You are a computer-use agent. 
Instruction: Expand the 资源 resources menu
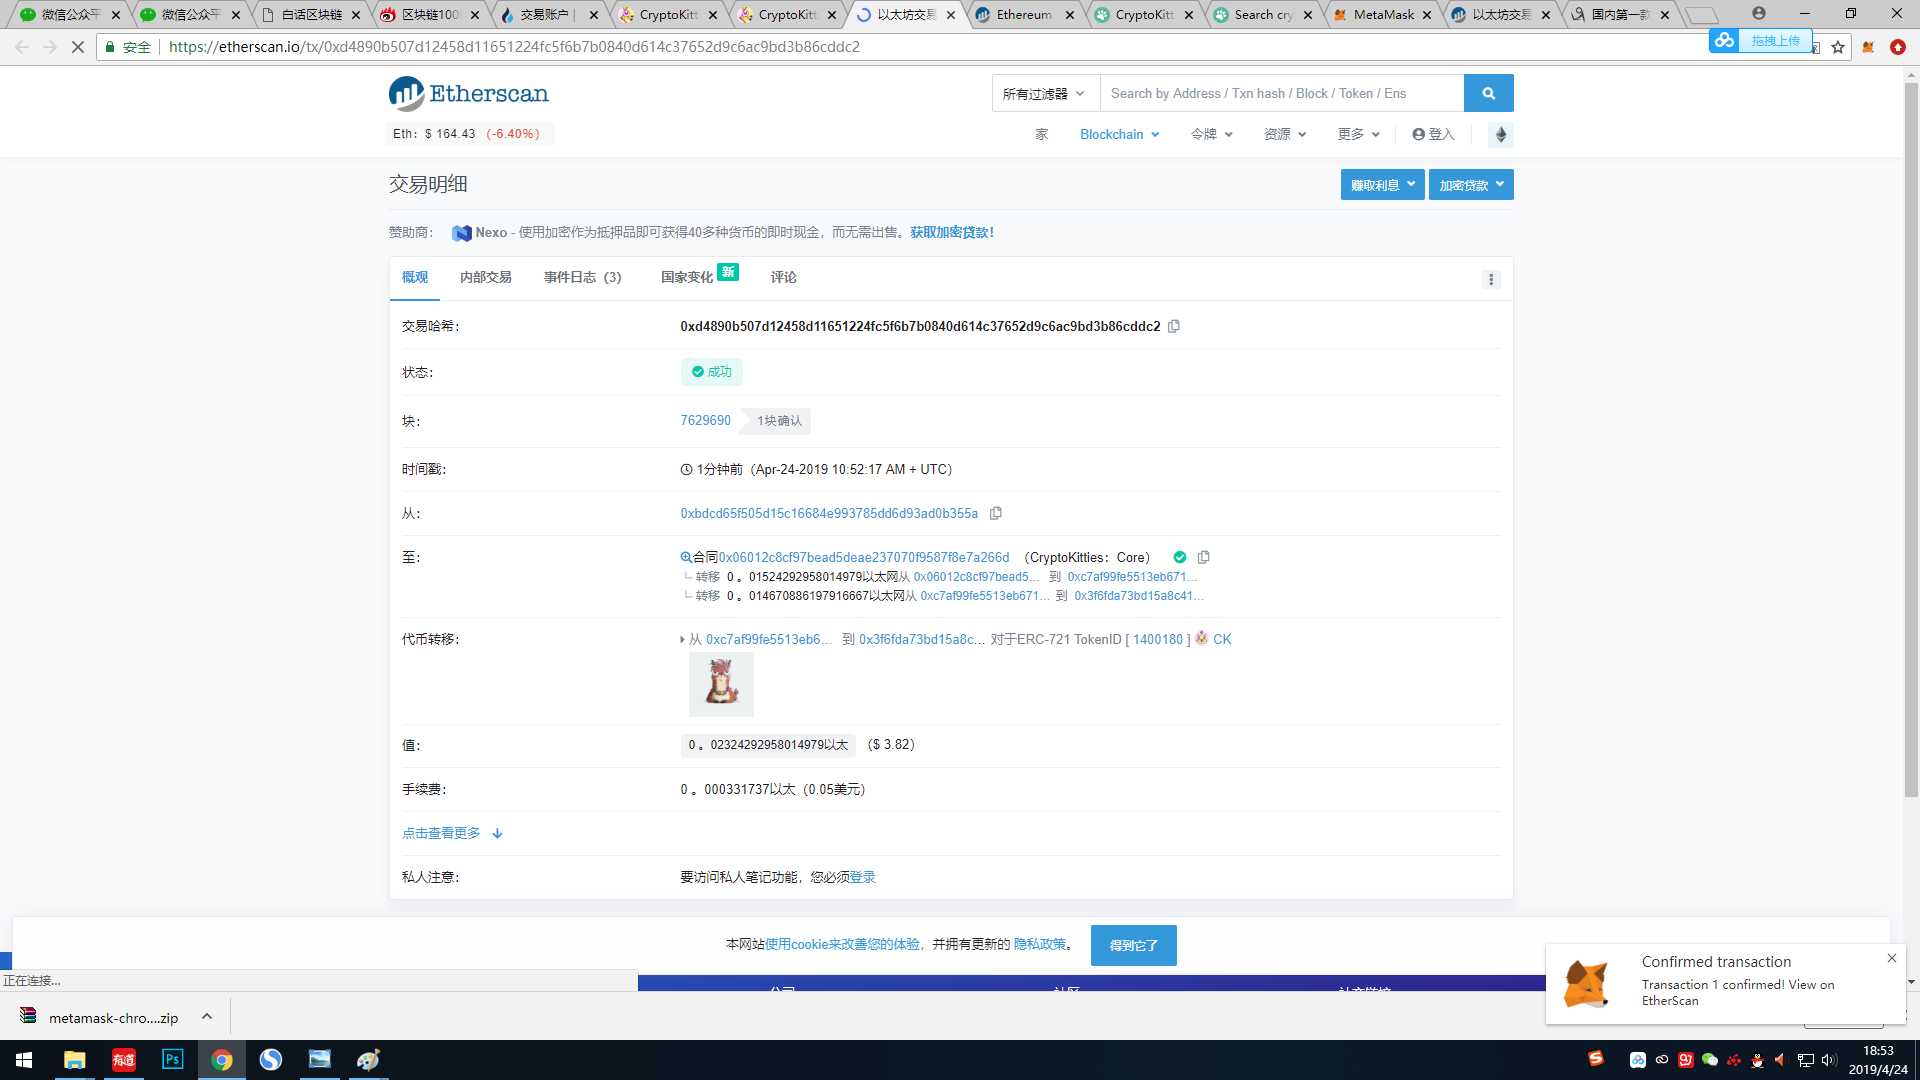pos(1285,134)
